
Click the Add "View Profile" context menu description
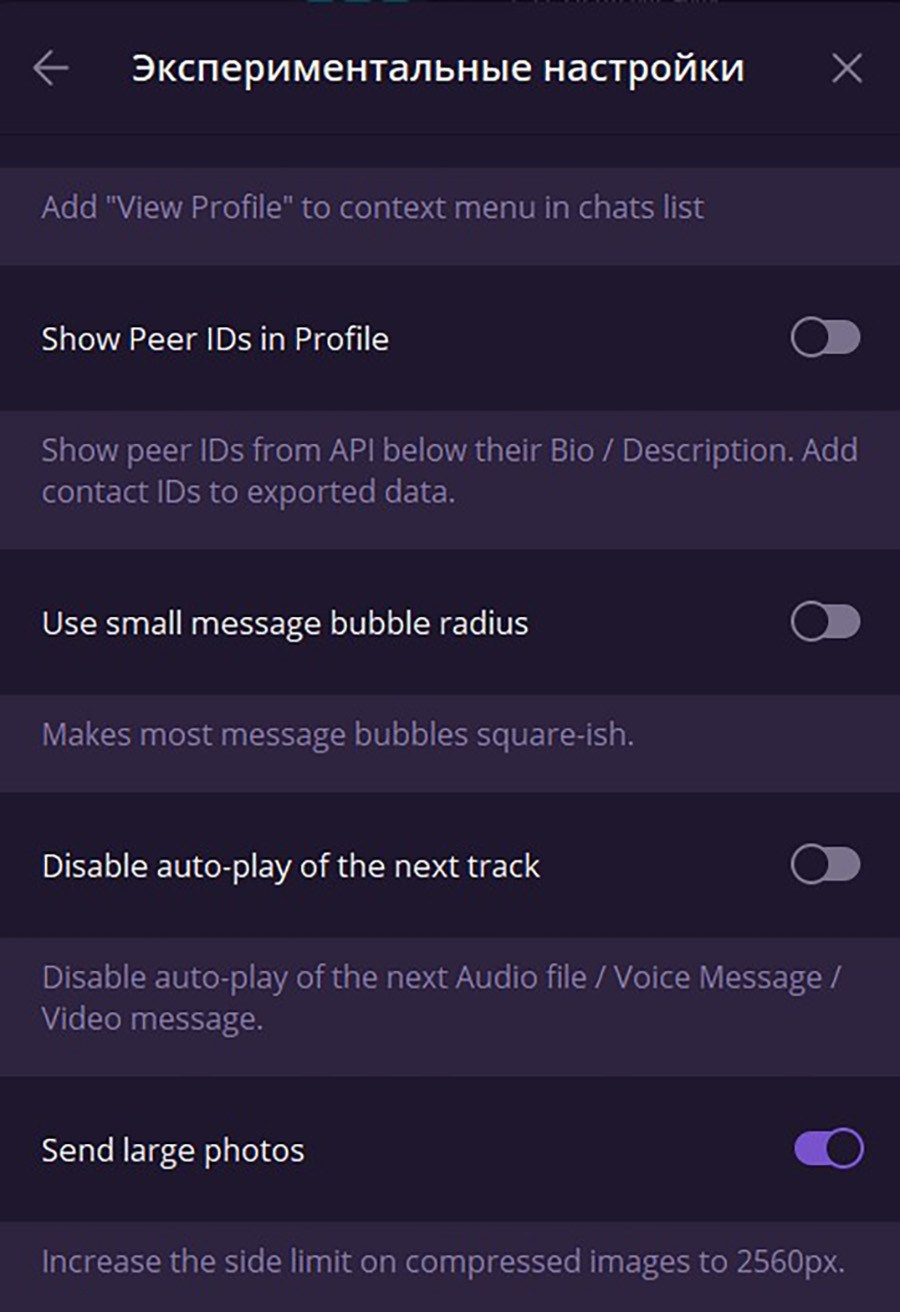point(372,208)
